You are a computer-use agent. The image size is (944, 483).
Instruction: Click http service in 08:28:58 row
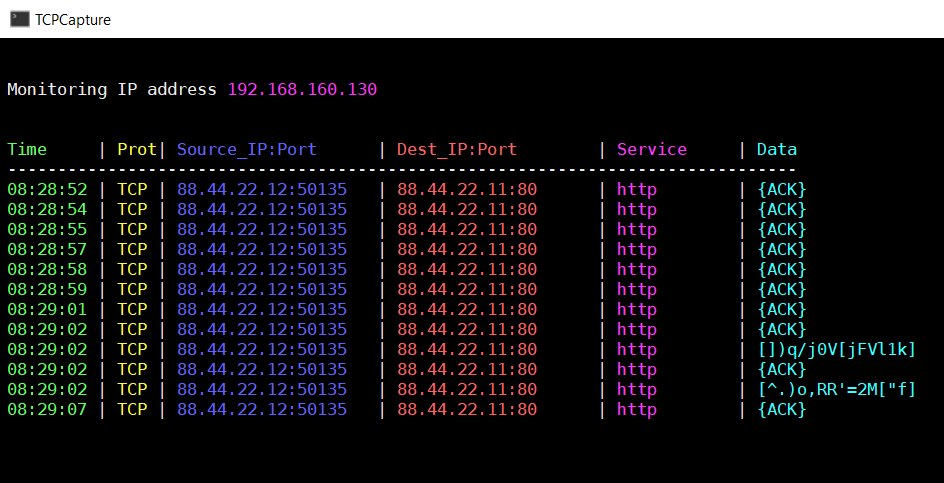coord(637,269)
